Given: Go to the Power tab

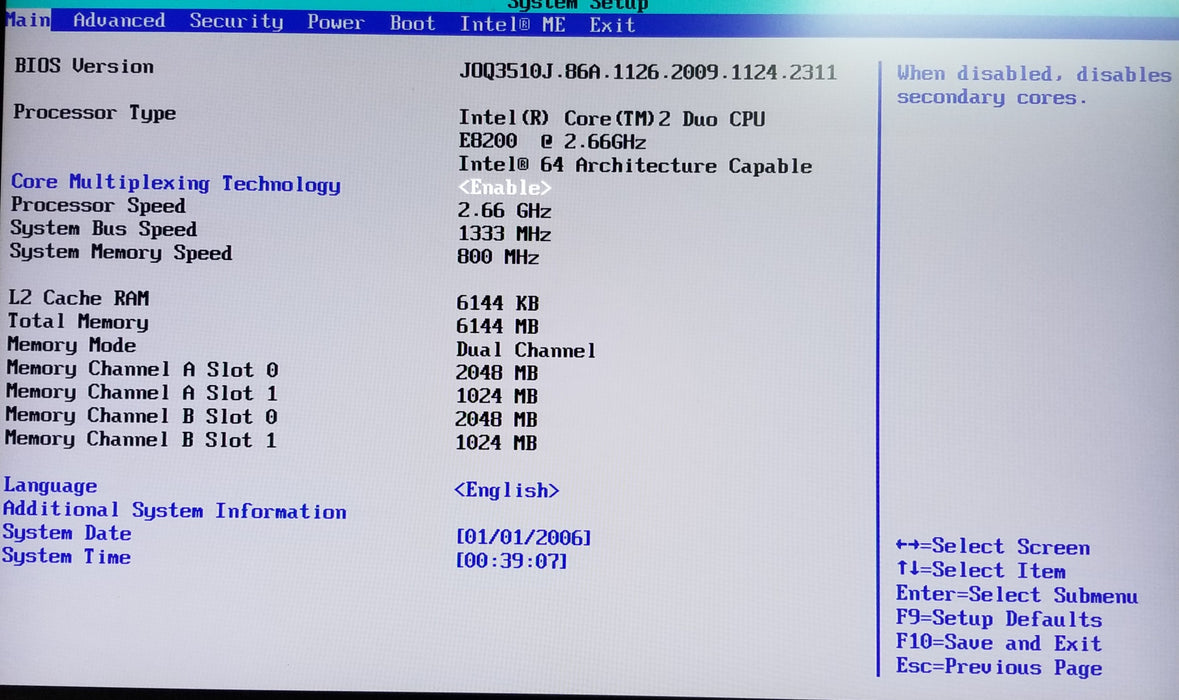Looking at the screenshot, I should pos(335,22).
